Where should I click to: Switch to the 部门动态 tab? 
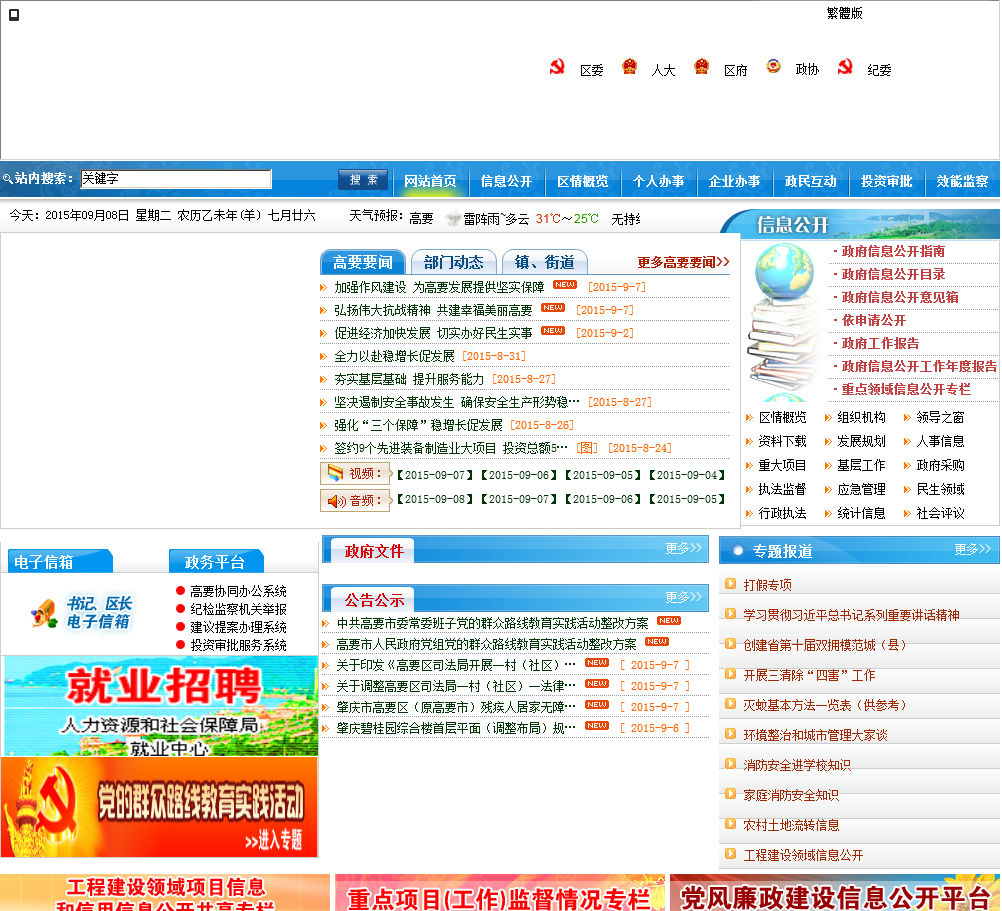454,262
